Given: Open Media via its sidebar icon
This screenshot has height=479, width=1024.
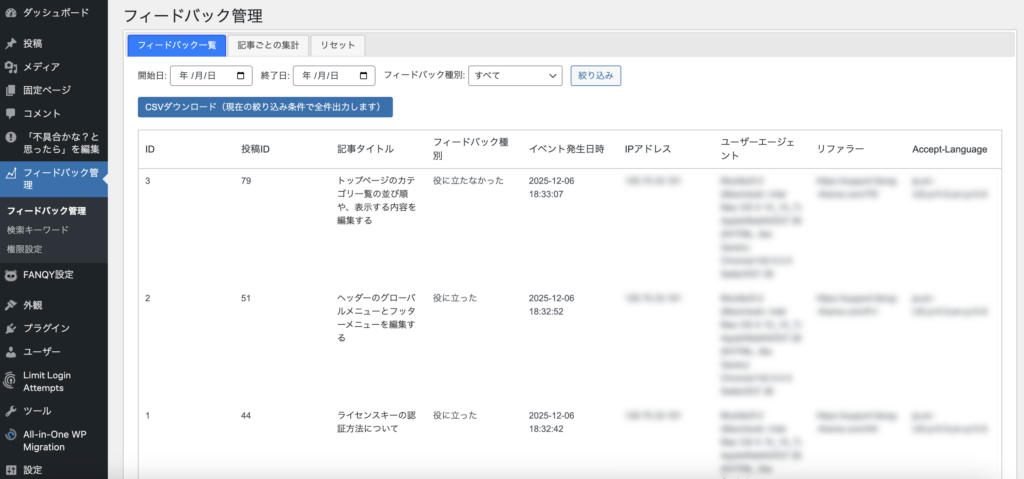Looking at the screenshot, I should [10, 67].
